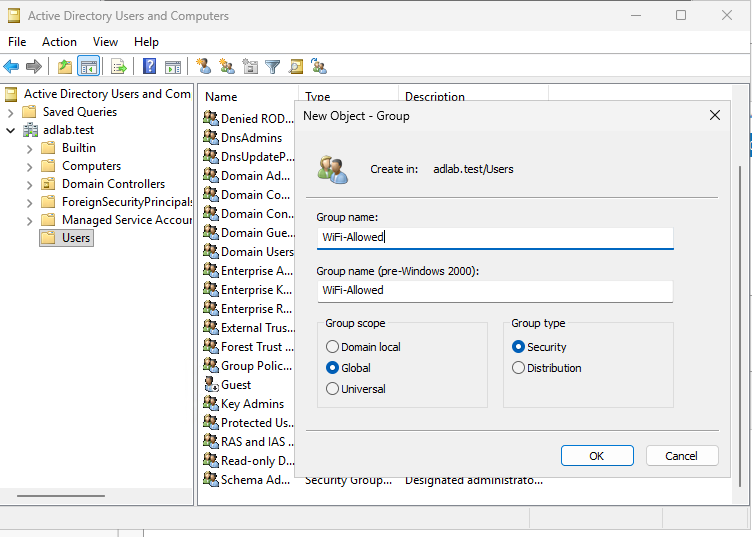
Task: Select Protected Us... group entry
Action: pyautogui.click(x=248, y=422)
